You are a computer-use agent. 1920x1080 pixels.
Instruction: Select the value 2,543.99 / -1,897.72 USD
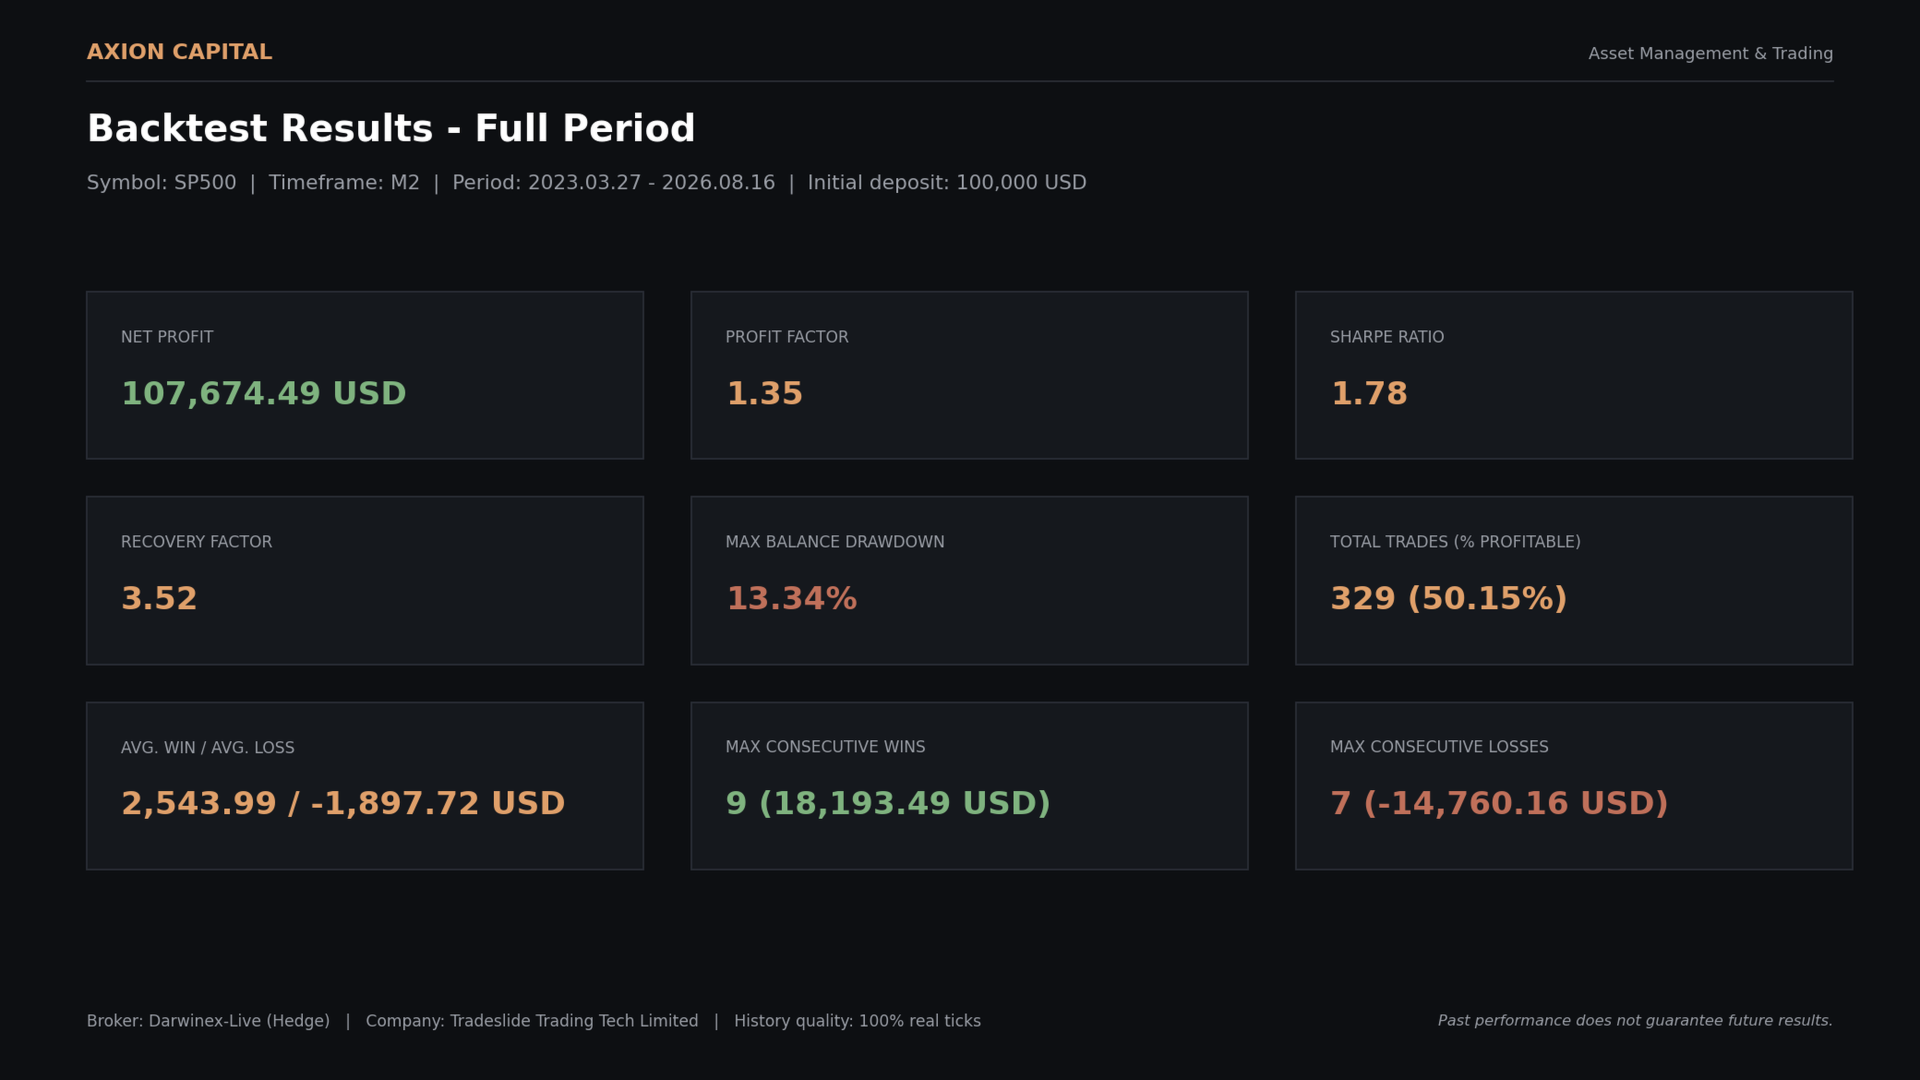(343, 804)
